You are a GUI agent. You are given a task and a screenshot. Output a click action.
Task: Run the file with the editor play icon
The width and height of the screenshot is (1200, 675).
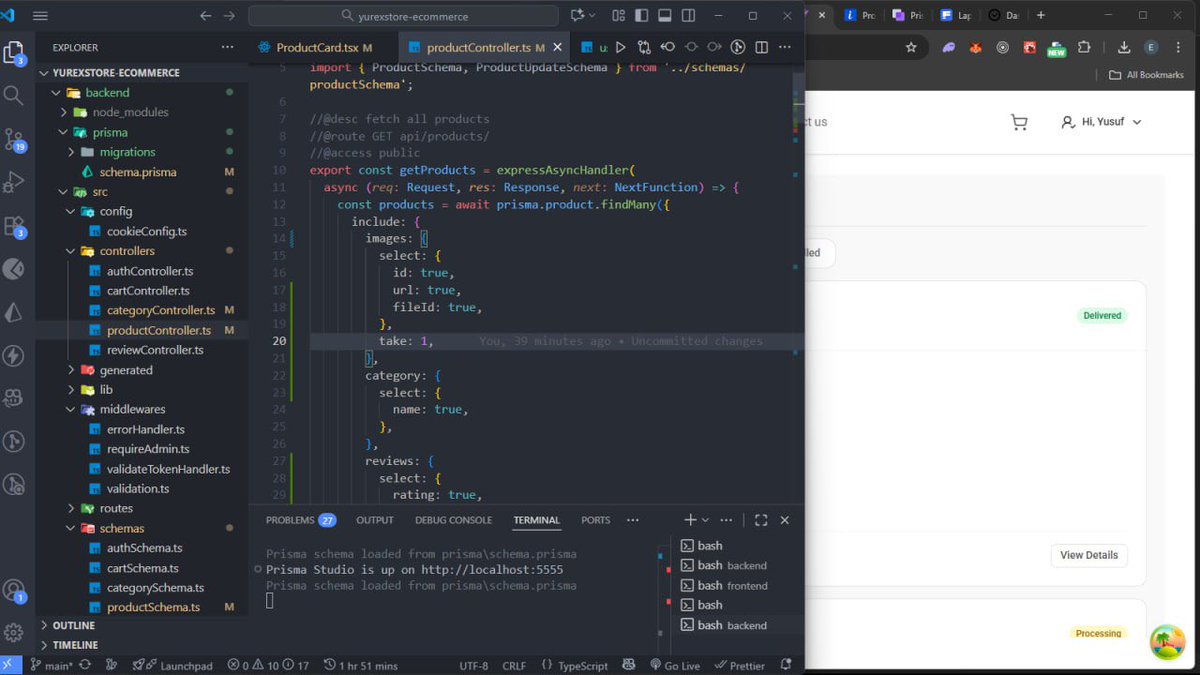tap(621, 47)
